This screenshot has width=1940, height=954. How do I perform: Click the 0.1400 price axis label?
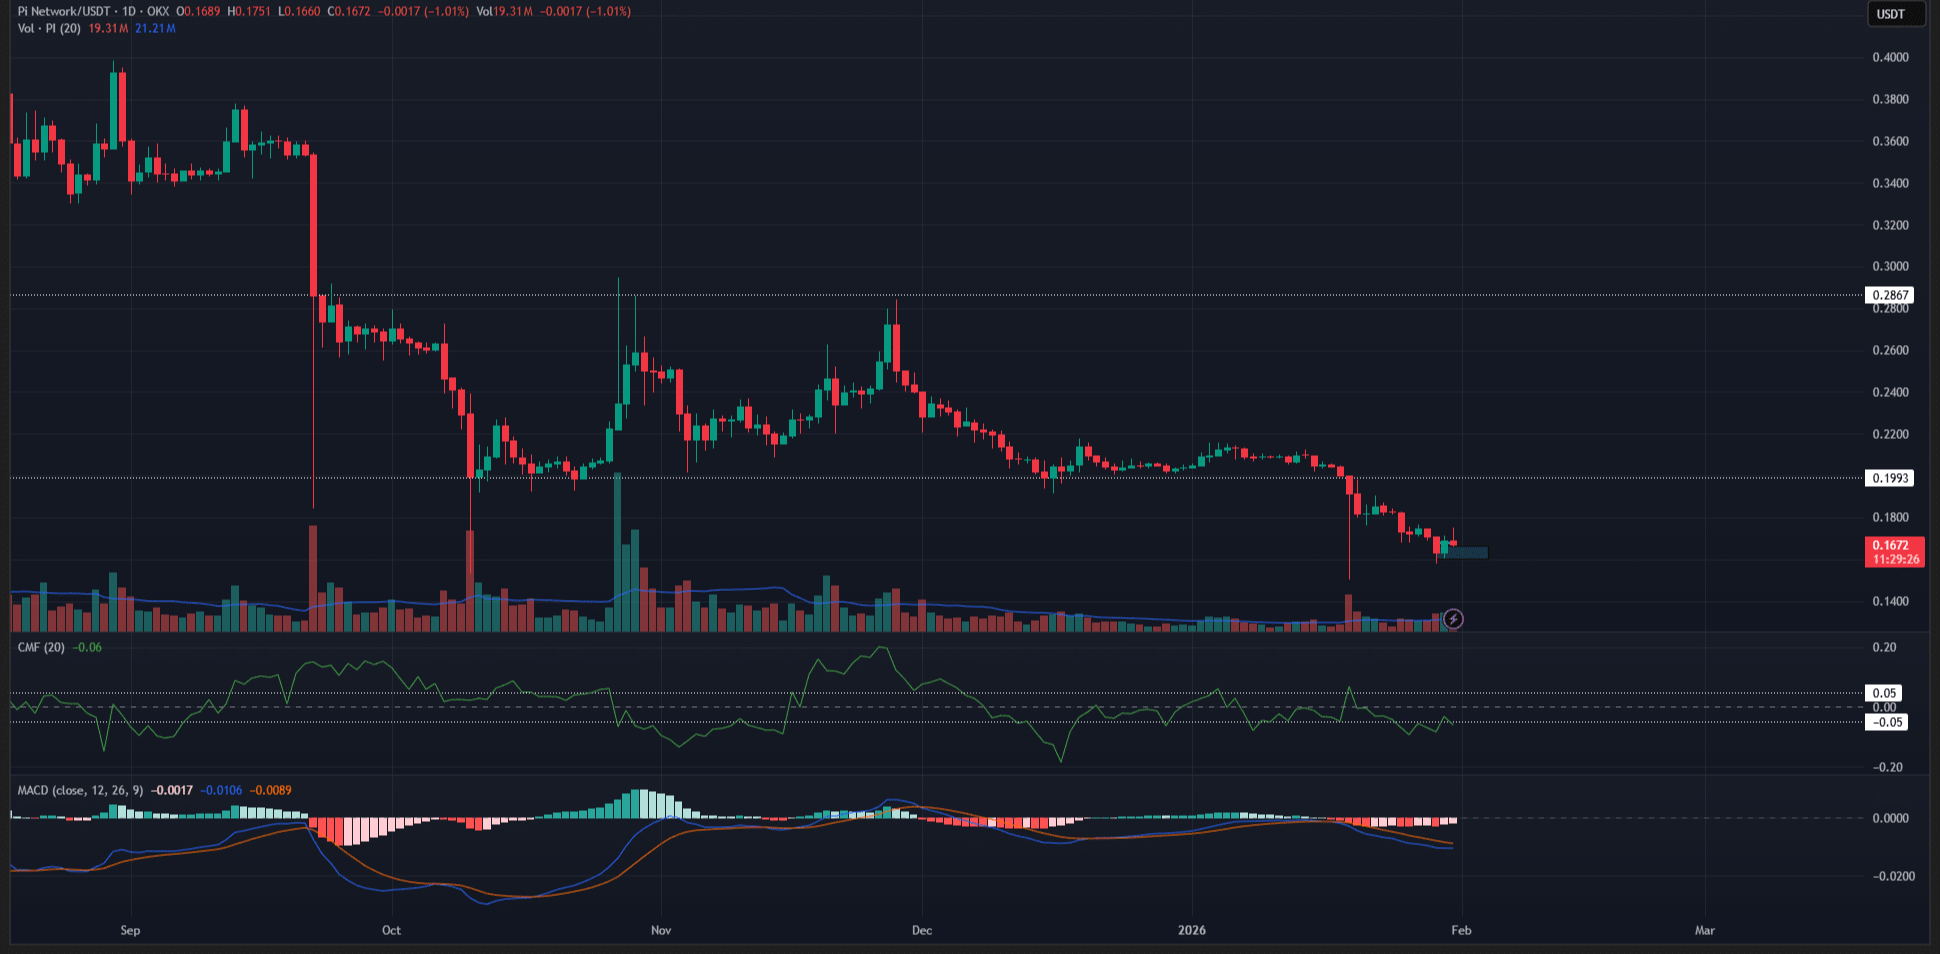point(1890,601)
